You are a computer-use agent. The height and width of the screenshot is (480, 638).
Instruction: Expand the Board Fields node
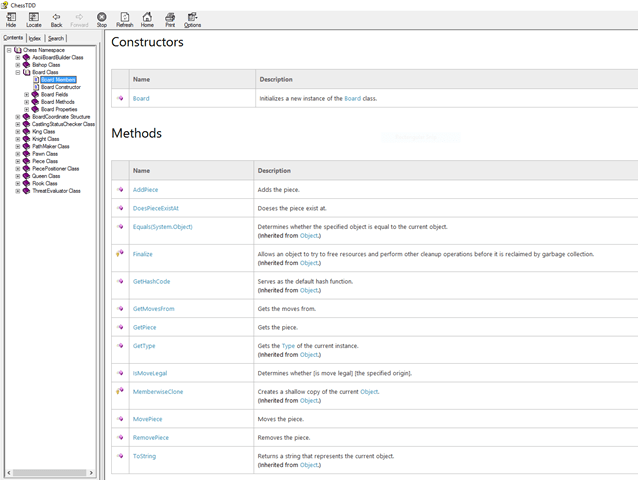click(26, 94)
